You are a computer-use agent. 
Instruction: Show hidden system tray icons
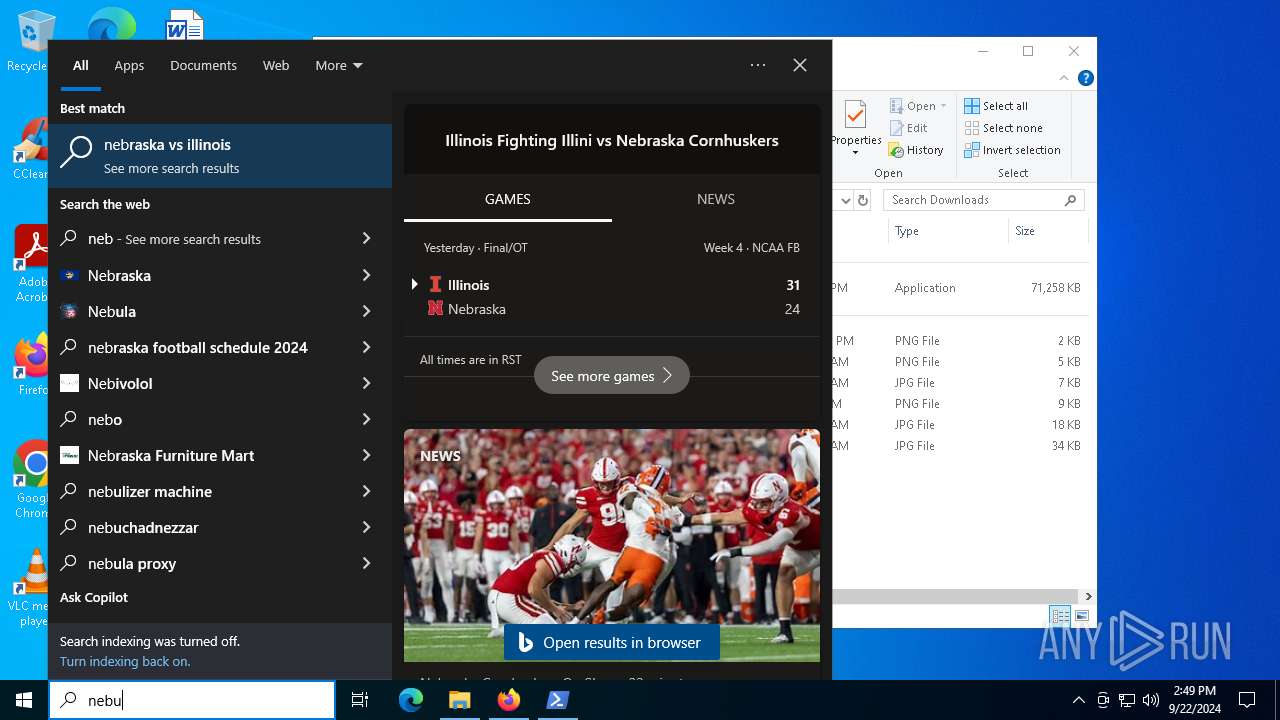[x=1078, y=700]
